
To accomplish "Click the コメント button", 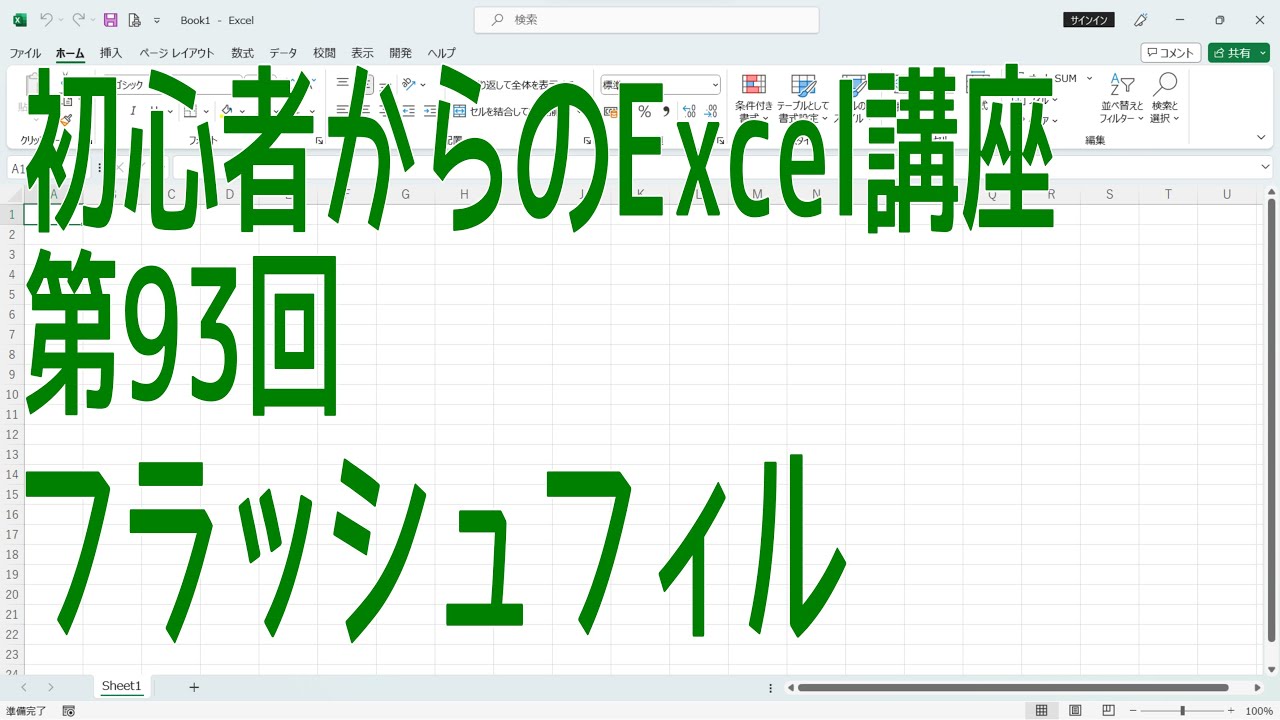I will [x=1170, y=53].
